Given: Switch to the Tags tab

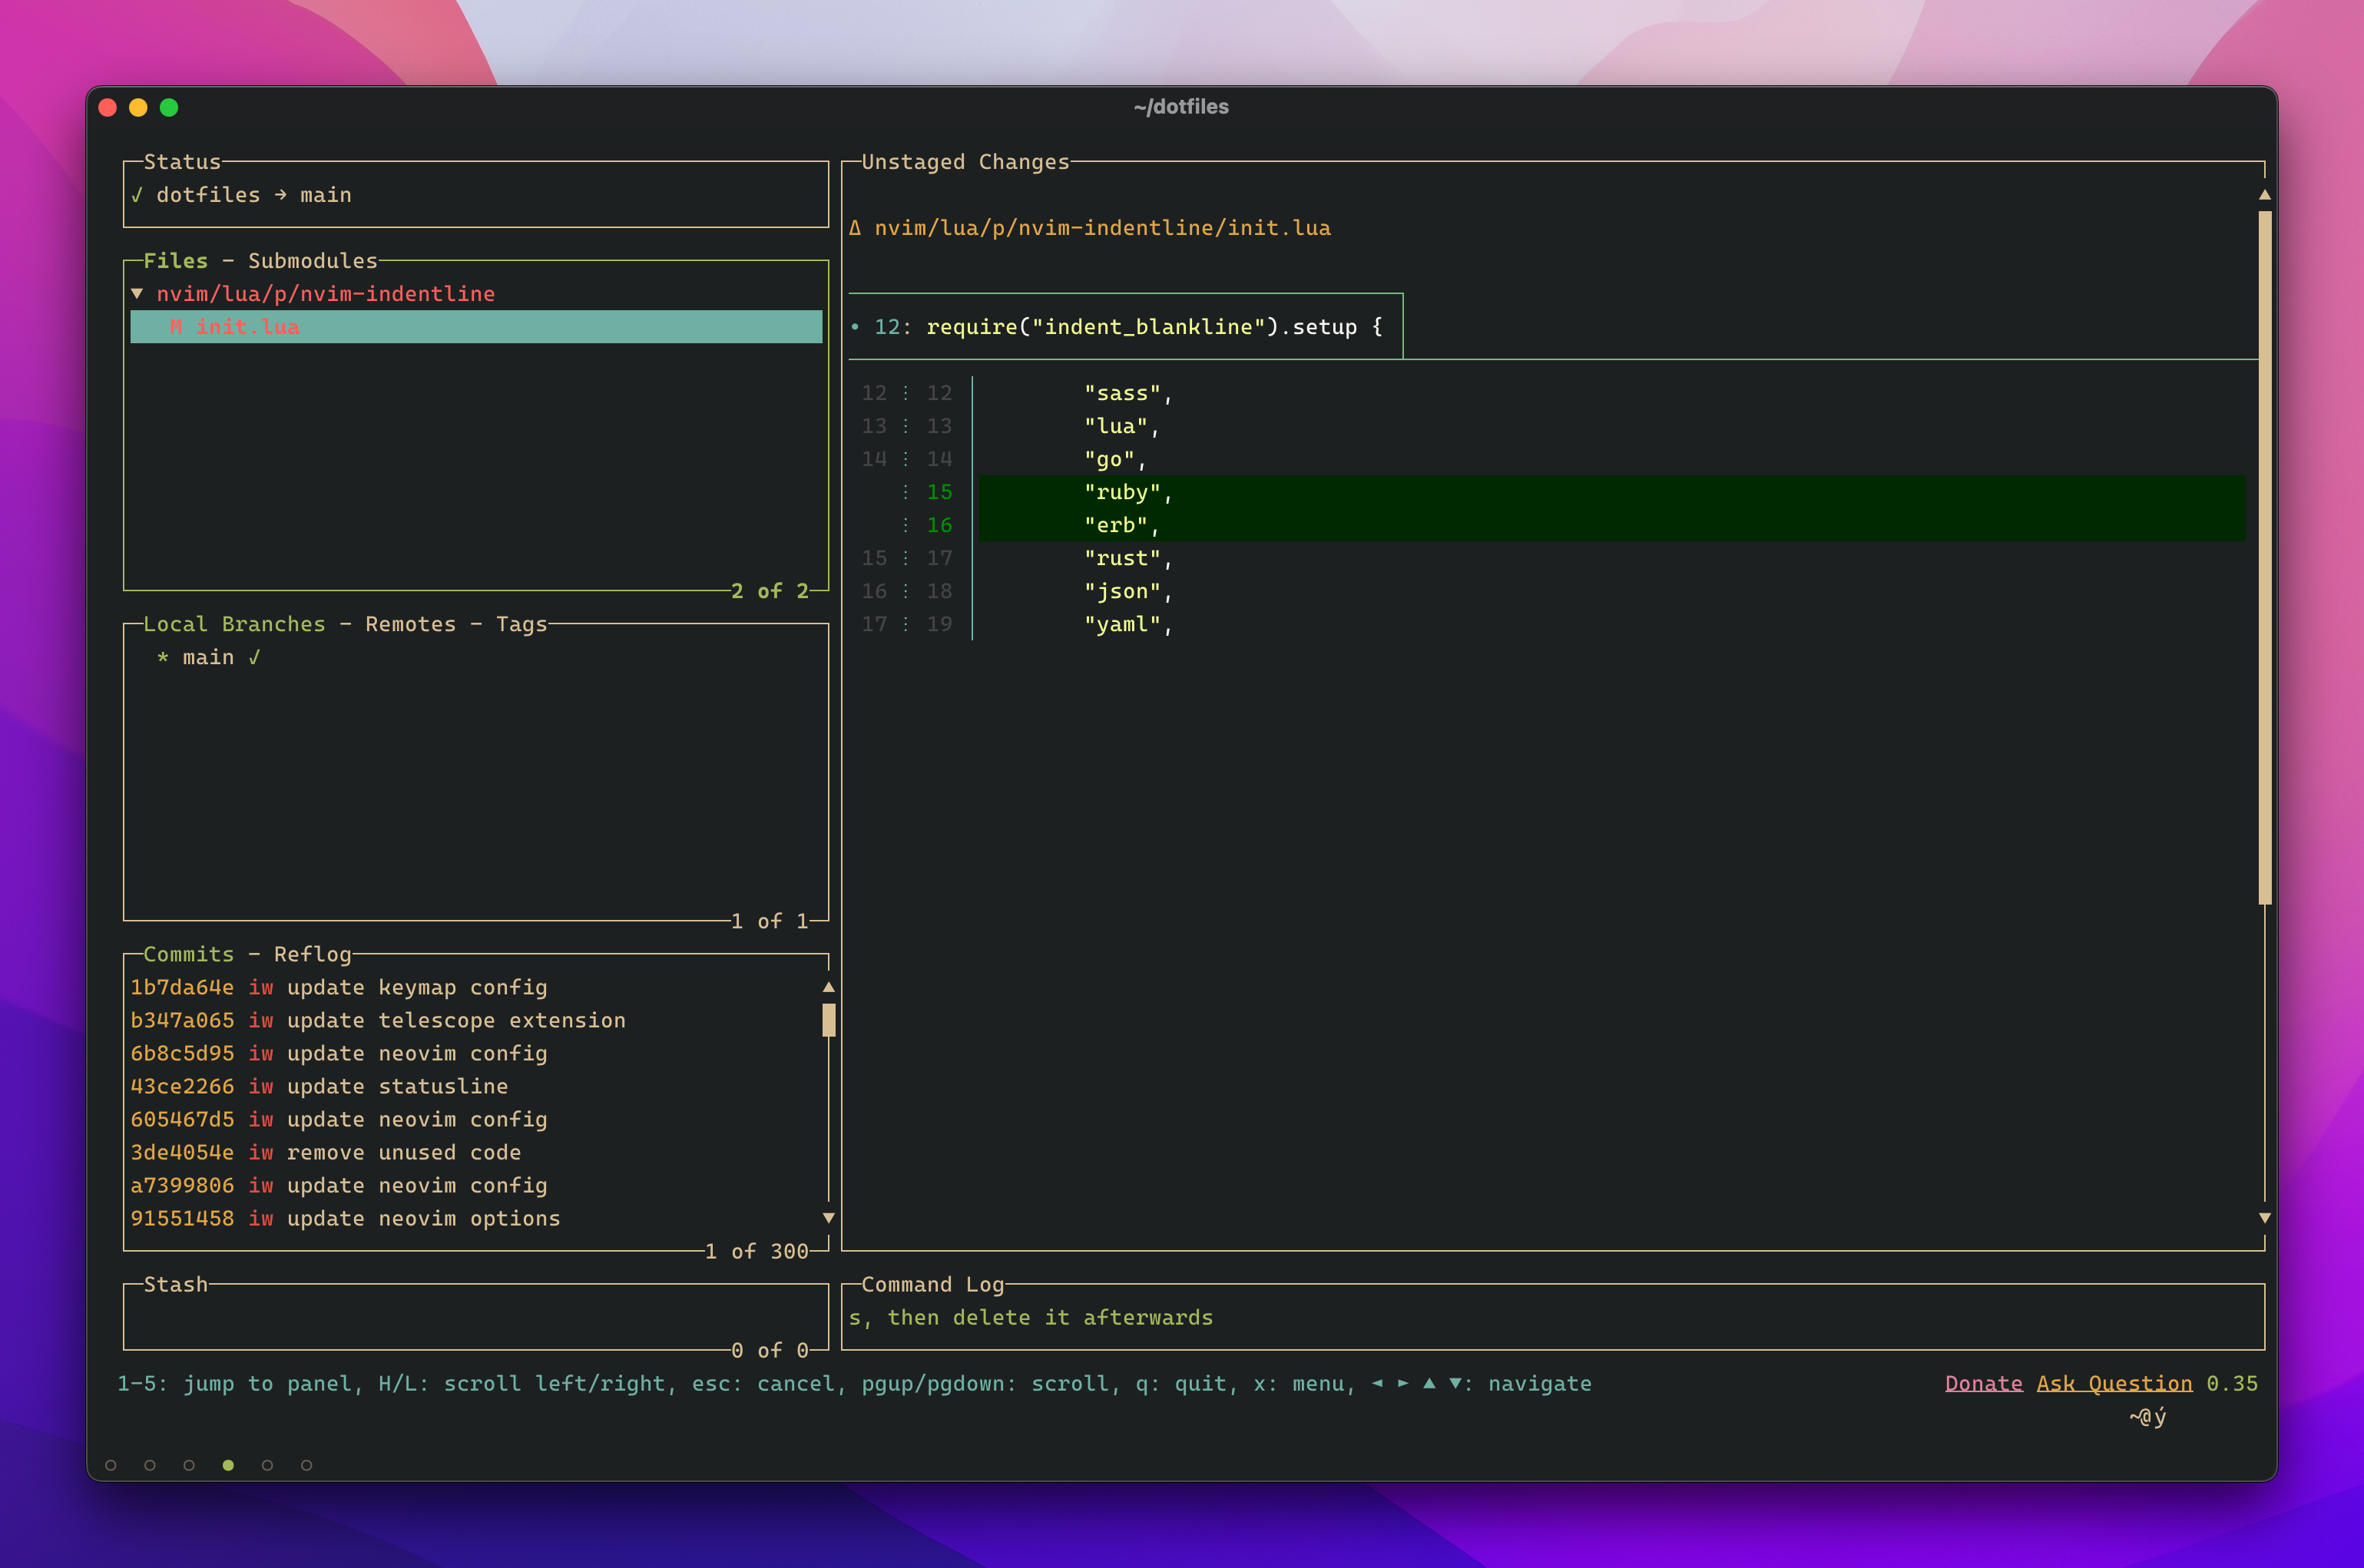Looking at the screenshot, I should 521,624.
